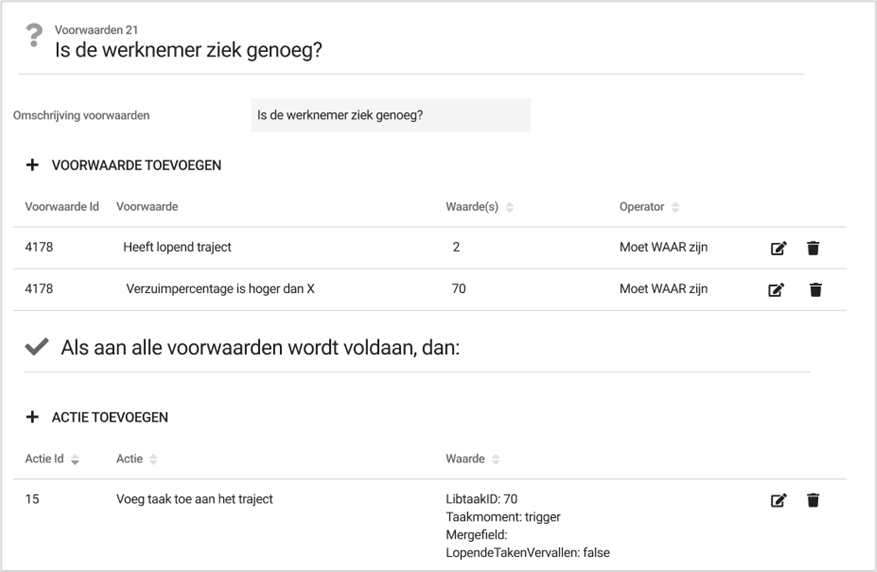Click the plus icon for Actie toevoegen
The height and width of the screenshot is (572, 877).
32,417
